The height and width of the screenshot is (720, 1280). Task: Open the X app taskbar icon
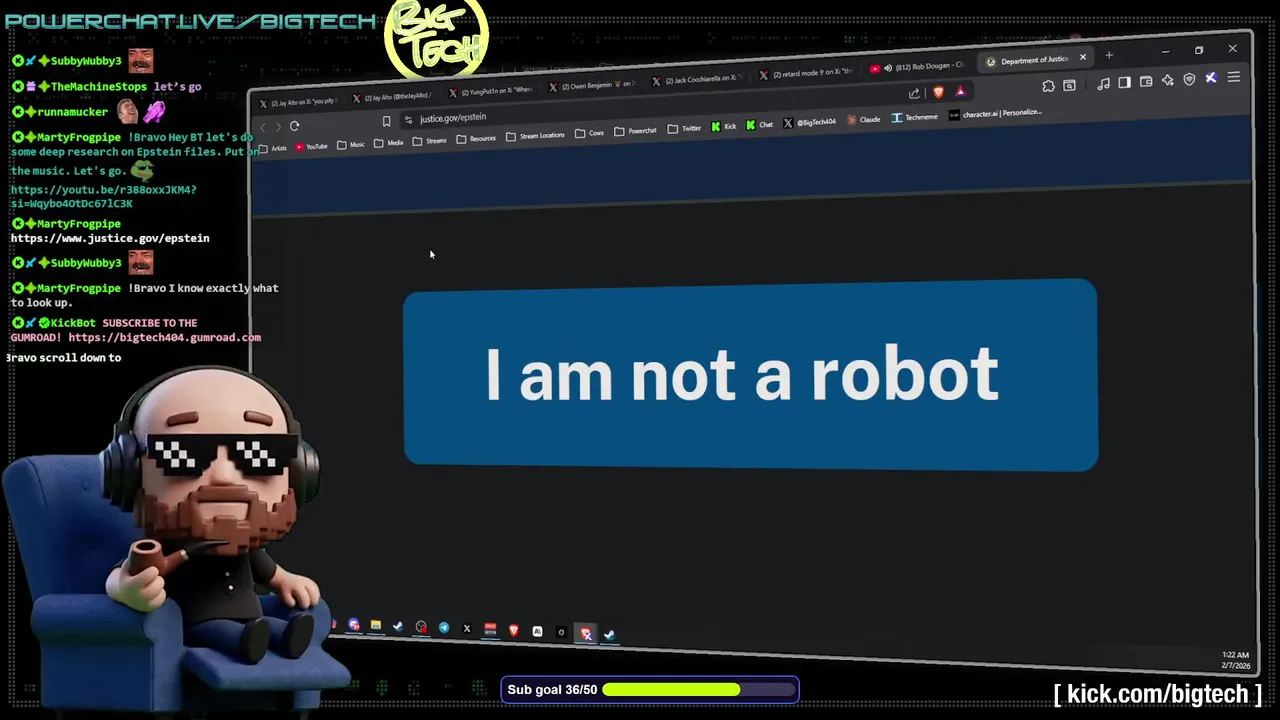(x=466, y=629)
